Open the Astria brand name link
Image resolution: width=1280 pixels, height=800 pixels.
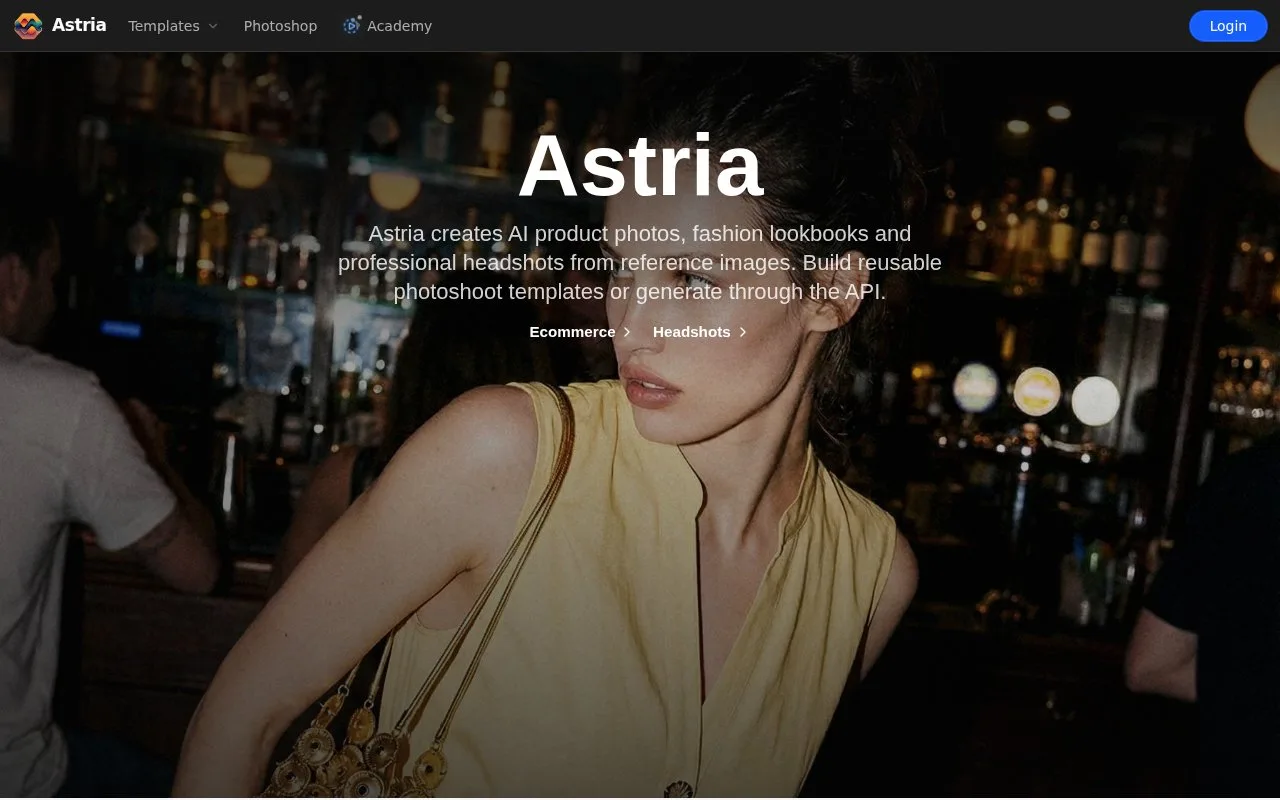pos(79,25)
